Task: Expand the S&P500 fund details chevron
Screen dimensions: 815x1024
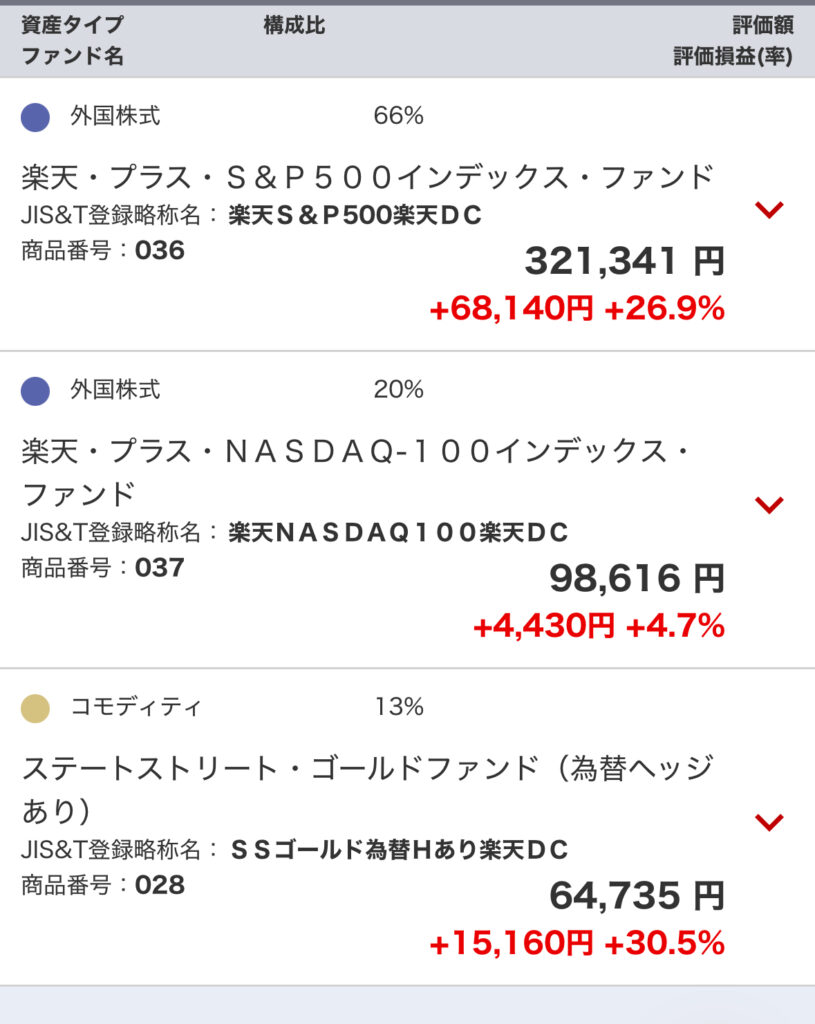Action: click(769, 209)
